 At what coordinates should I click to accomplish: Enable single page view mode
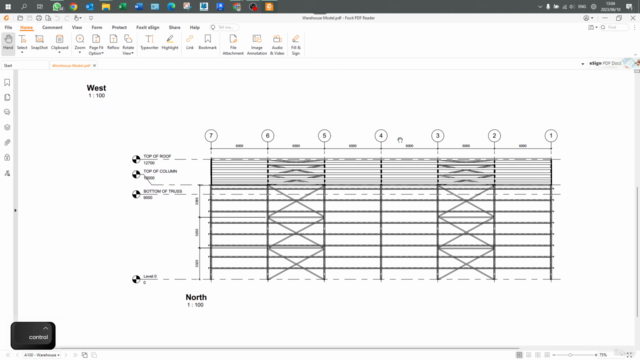tap(519, 355)
